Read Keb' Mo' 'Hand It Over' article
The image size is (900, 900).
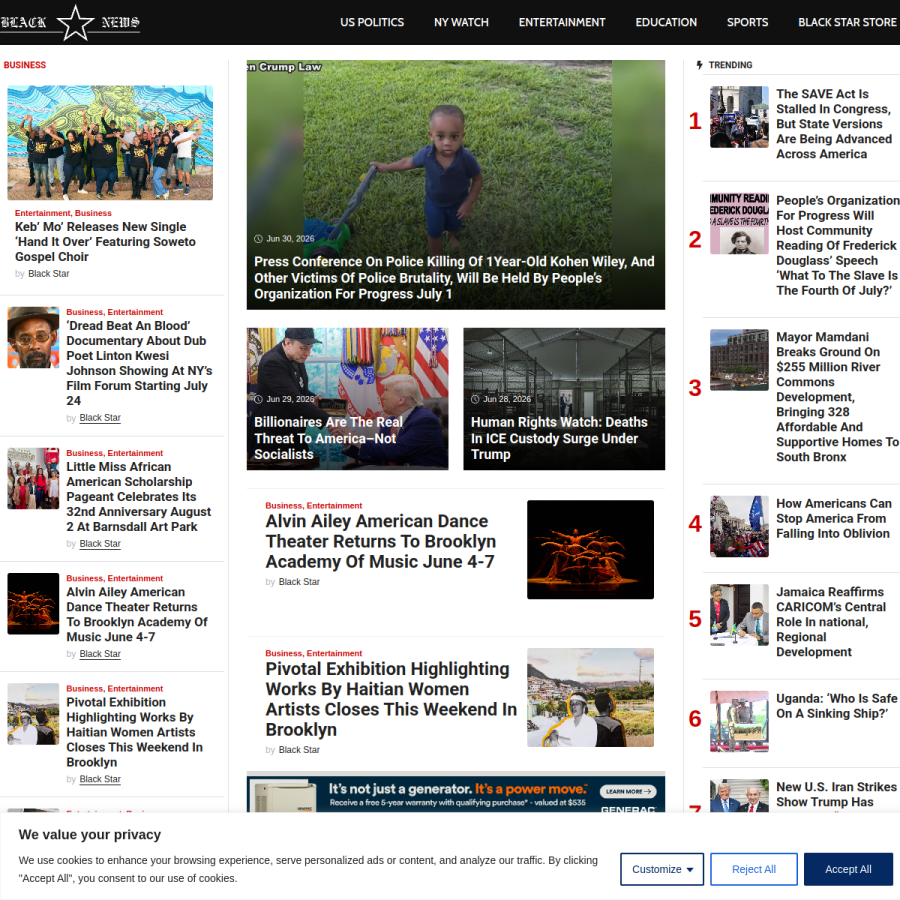click(105, 242)
